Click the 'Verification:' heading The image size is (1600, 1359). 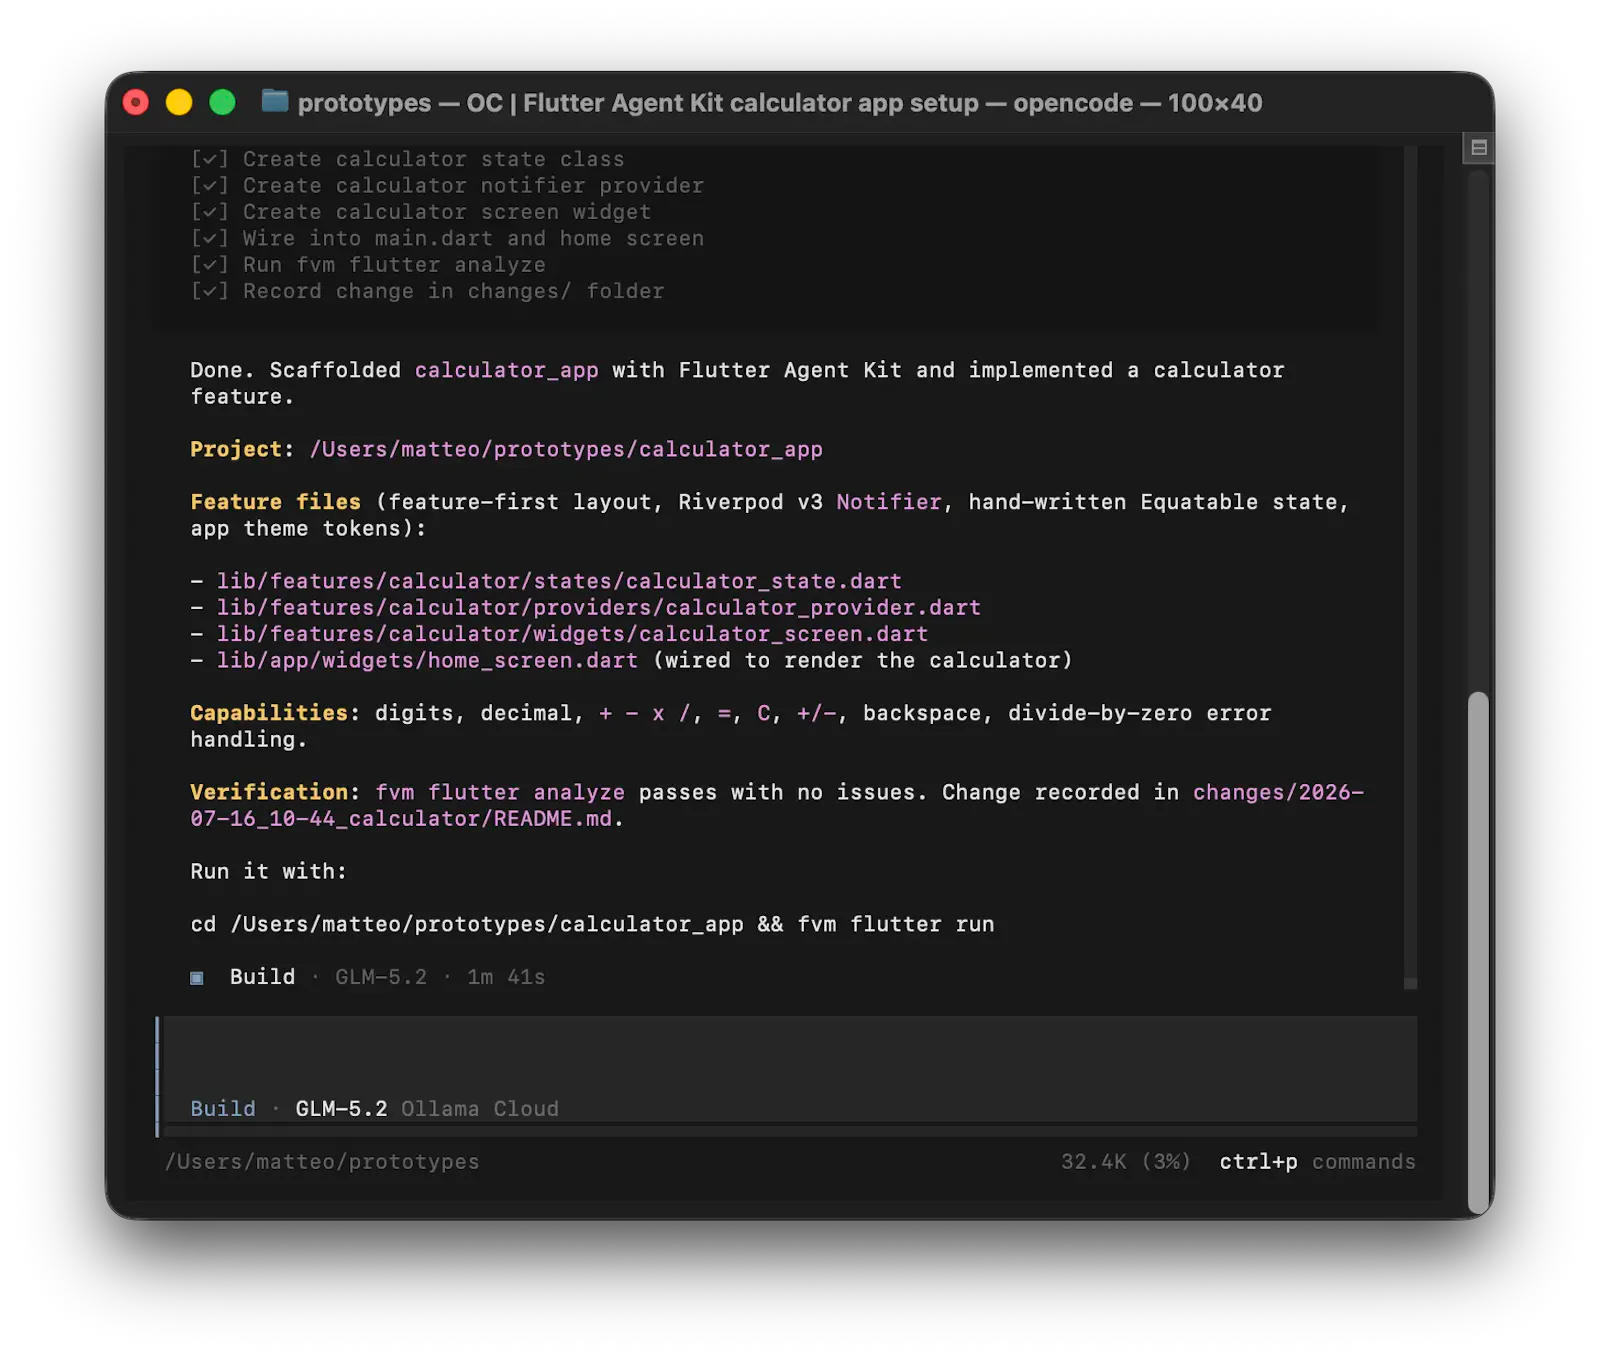[275, 793]
